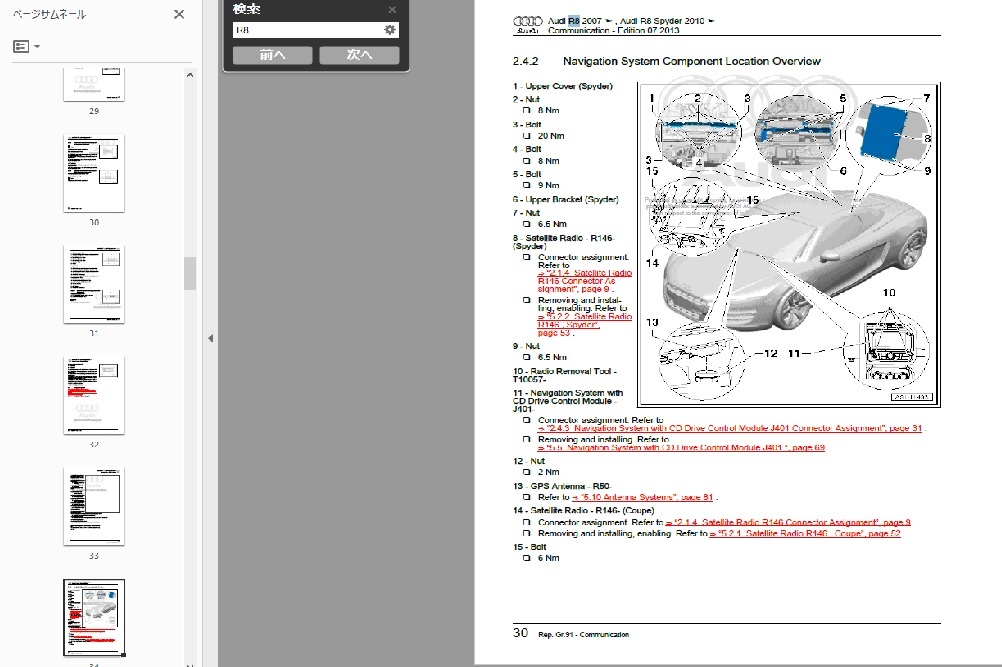Click the component location diagram image
This screenshot has width=1002, height=667.
(x=789, y=245)
